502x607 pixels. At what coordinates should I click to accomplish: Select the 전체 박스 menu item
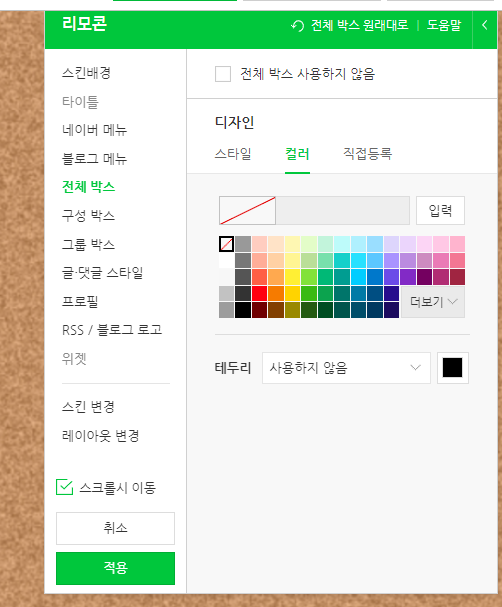tap(89, 187)
